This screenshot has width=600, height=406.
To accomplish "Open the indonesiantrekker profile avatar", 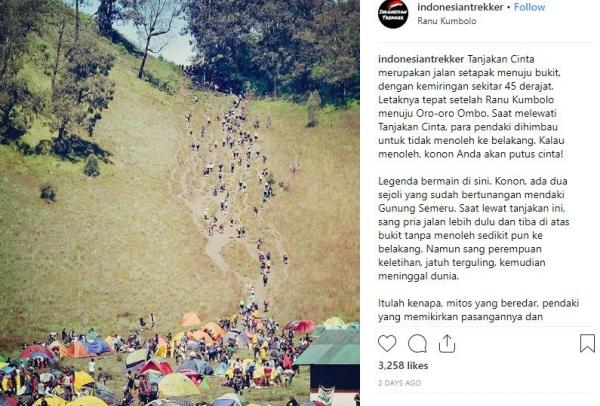I will [x=393, y=13].
